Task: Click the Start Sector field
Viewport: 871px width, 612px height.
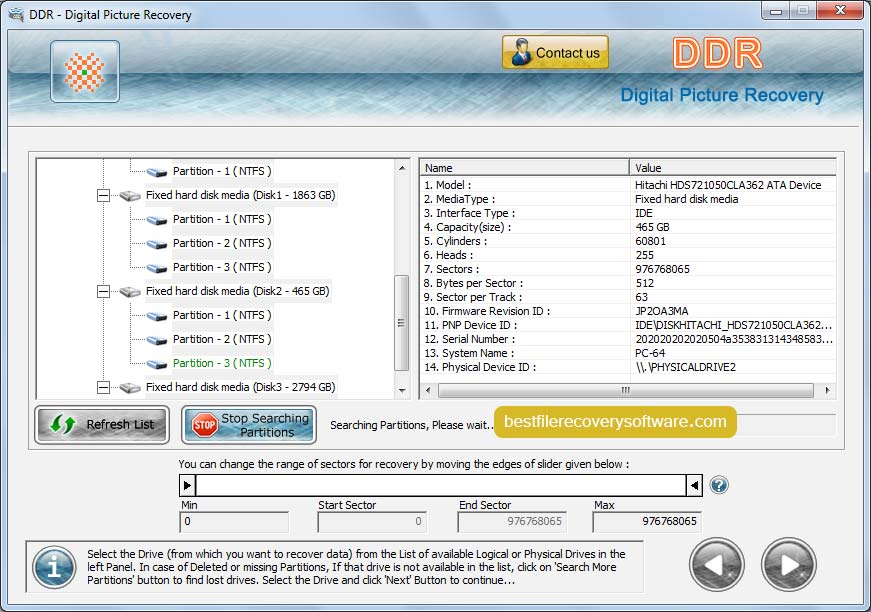Action: click(372, 521)
